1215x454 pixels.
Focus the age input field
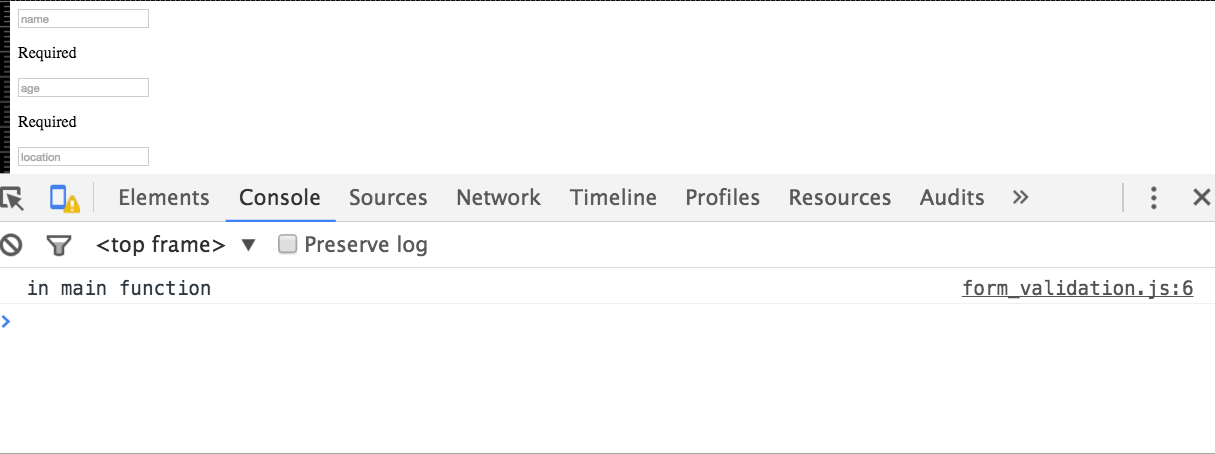point(83,88)
